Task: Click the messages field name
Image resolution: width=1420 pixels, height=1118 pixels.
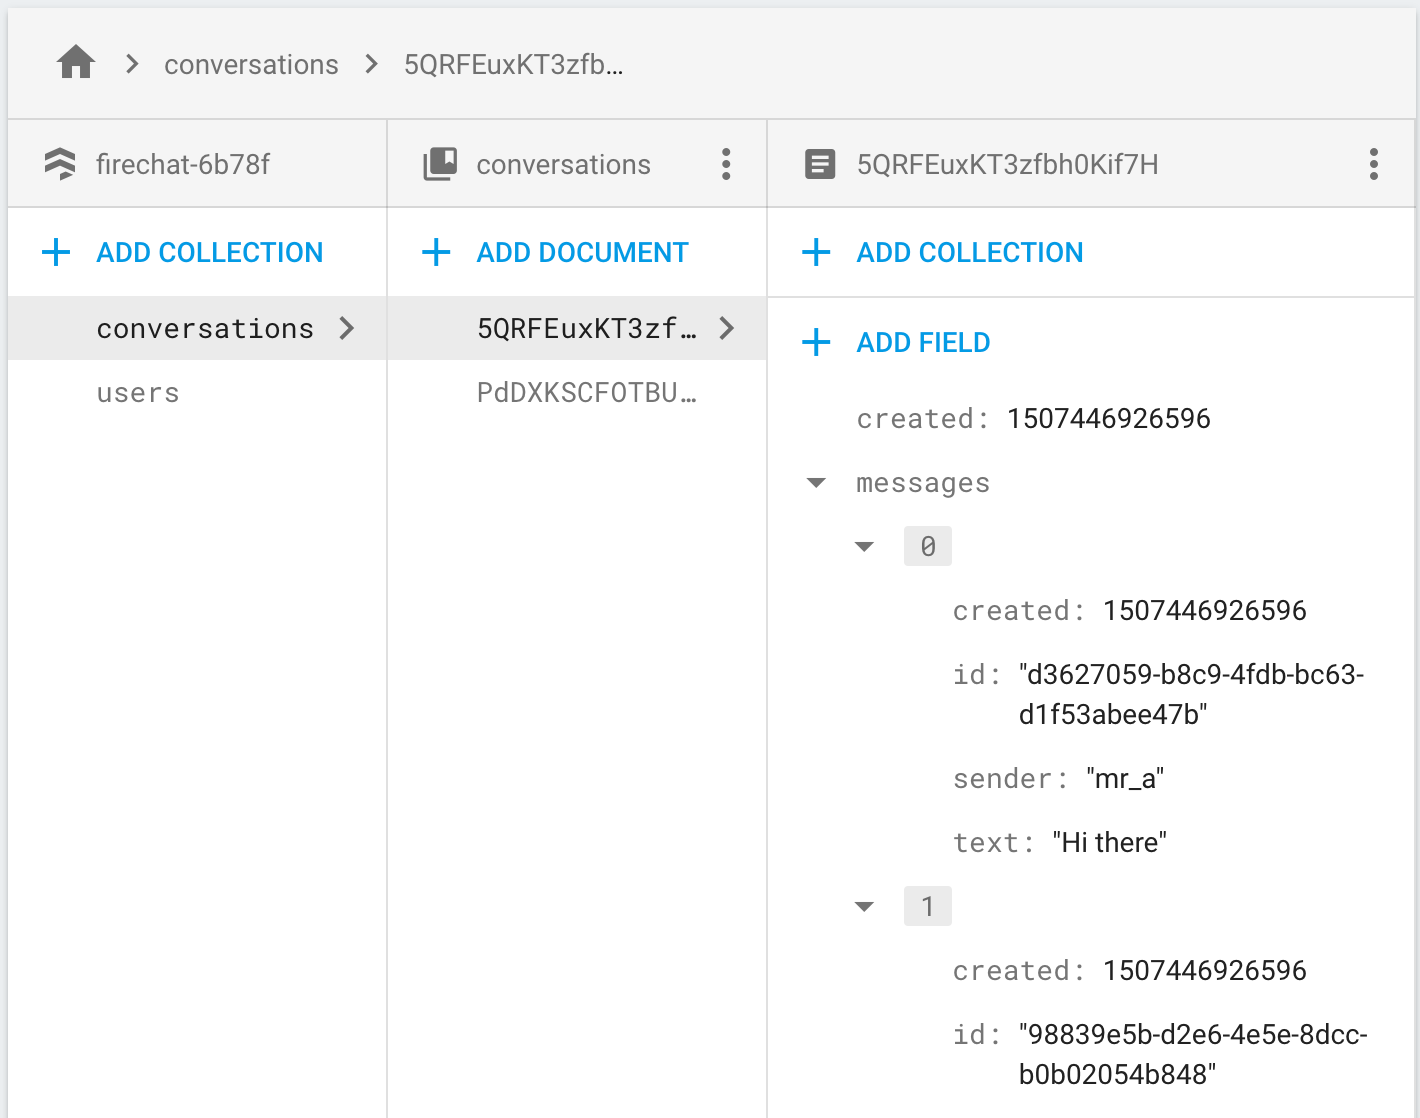Action: [x=923, y=483]
